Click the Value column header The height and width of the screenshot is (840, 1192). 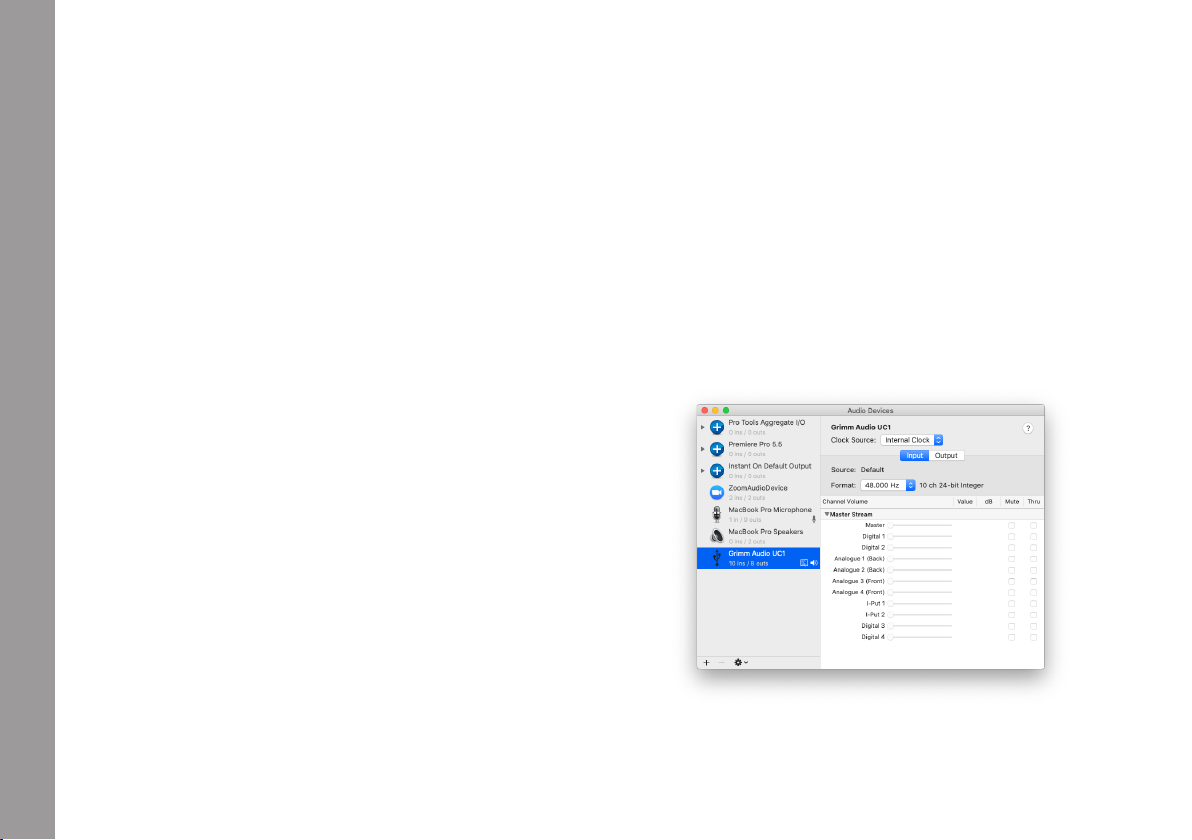[x=965, y=502]
